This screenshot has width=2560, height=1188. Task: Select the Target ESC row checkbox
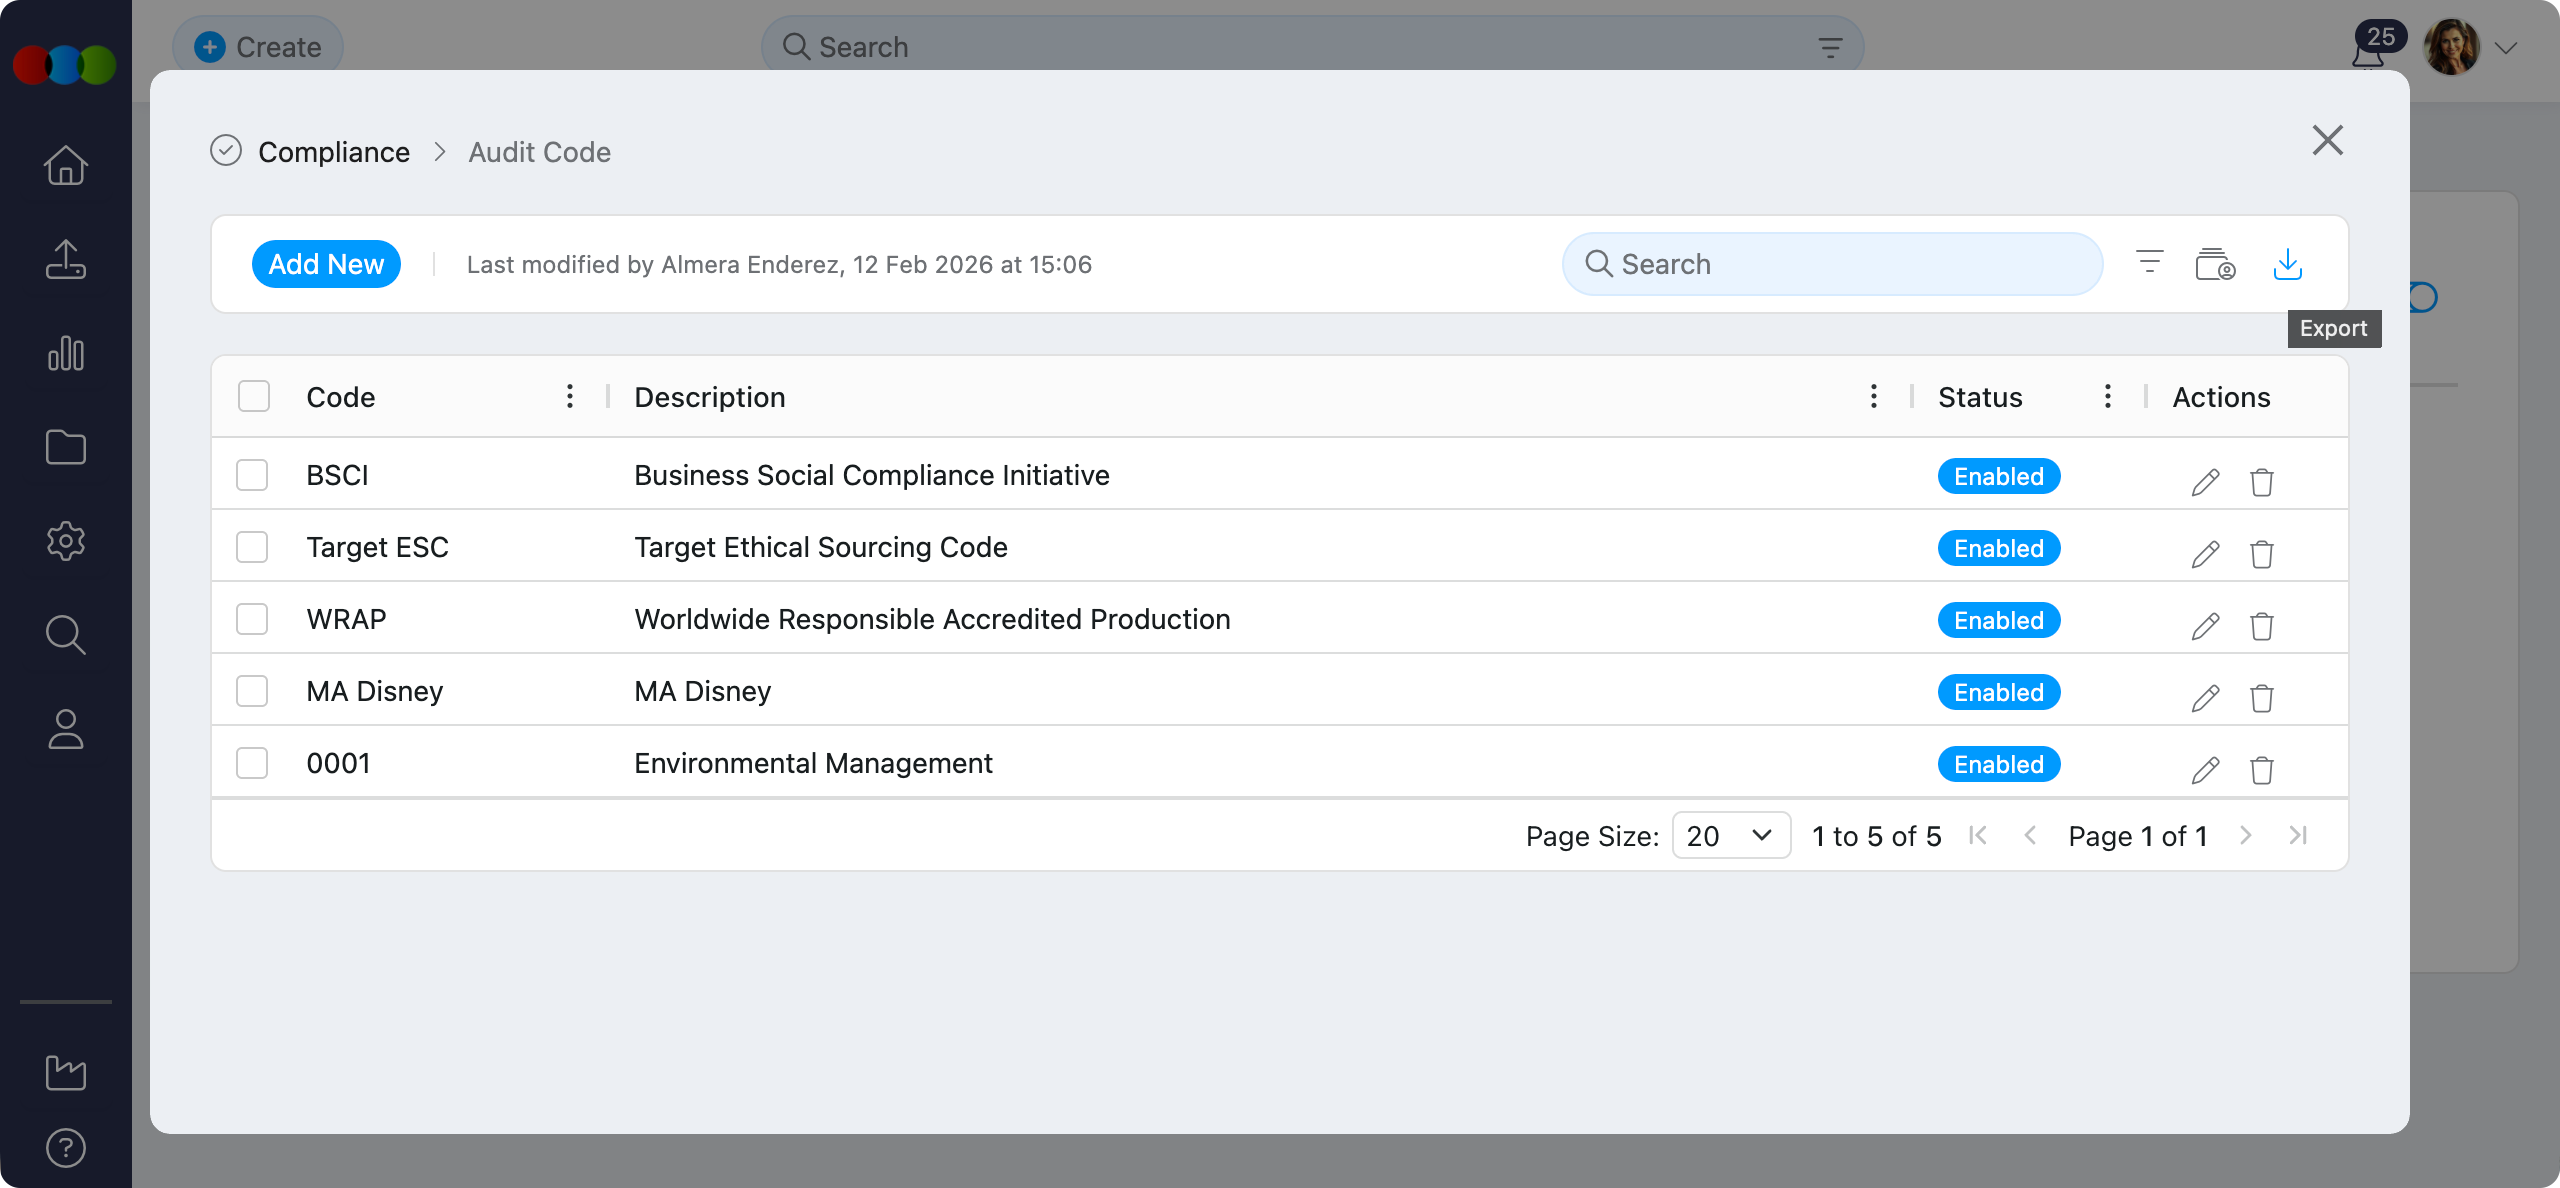(252, 547)
